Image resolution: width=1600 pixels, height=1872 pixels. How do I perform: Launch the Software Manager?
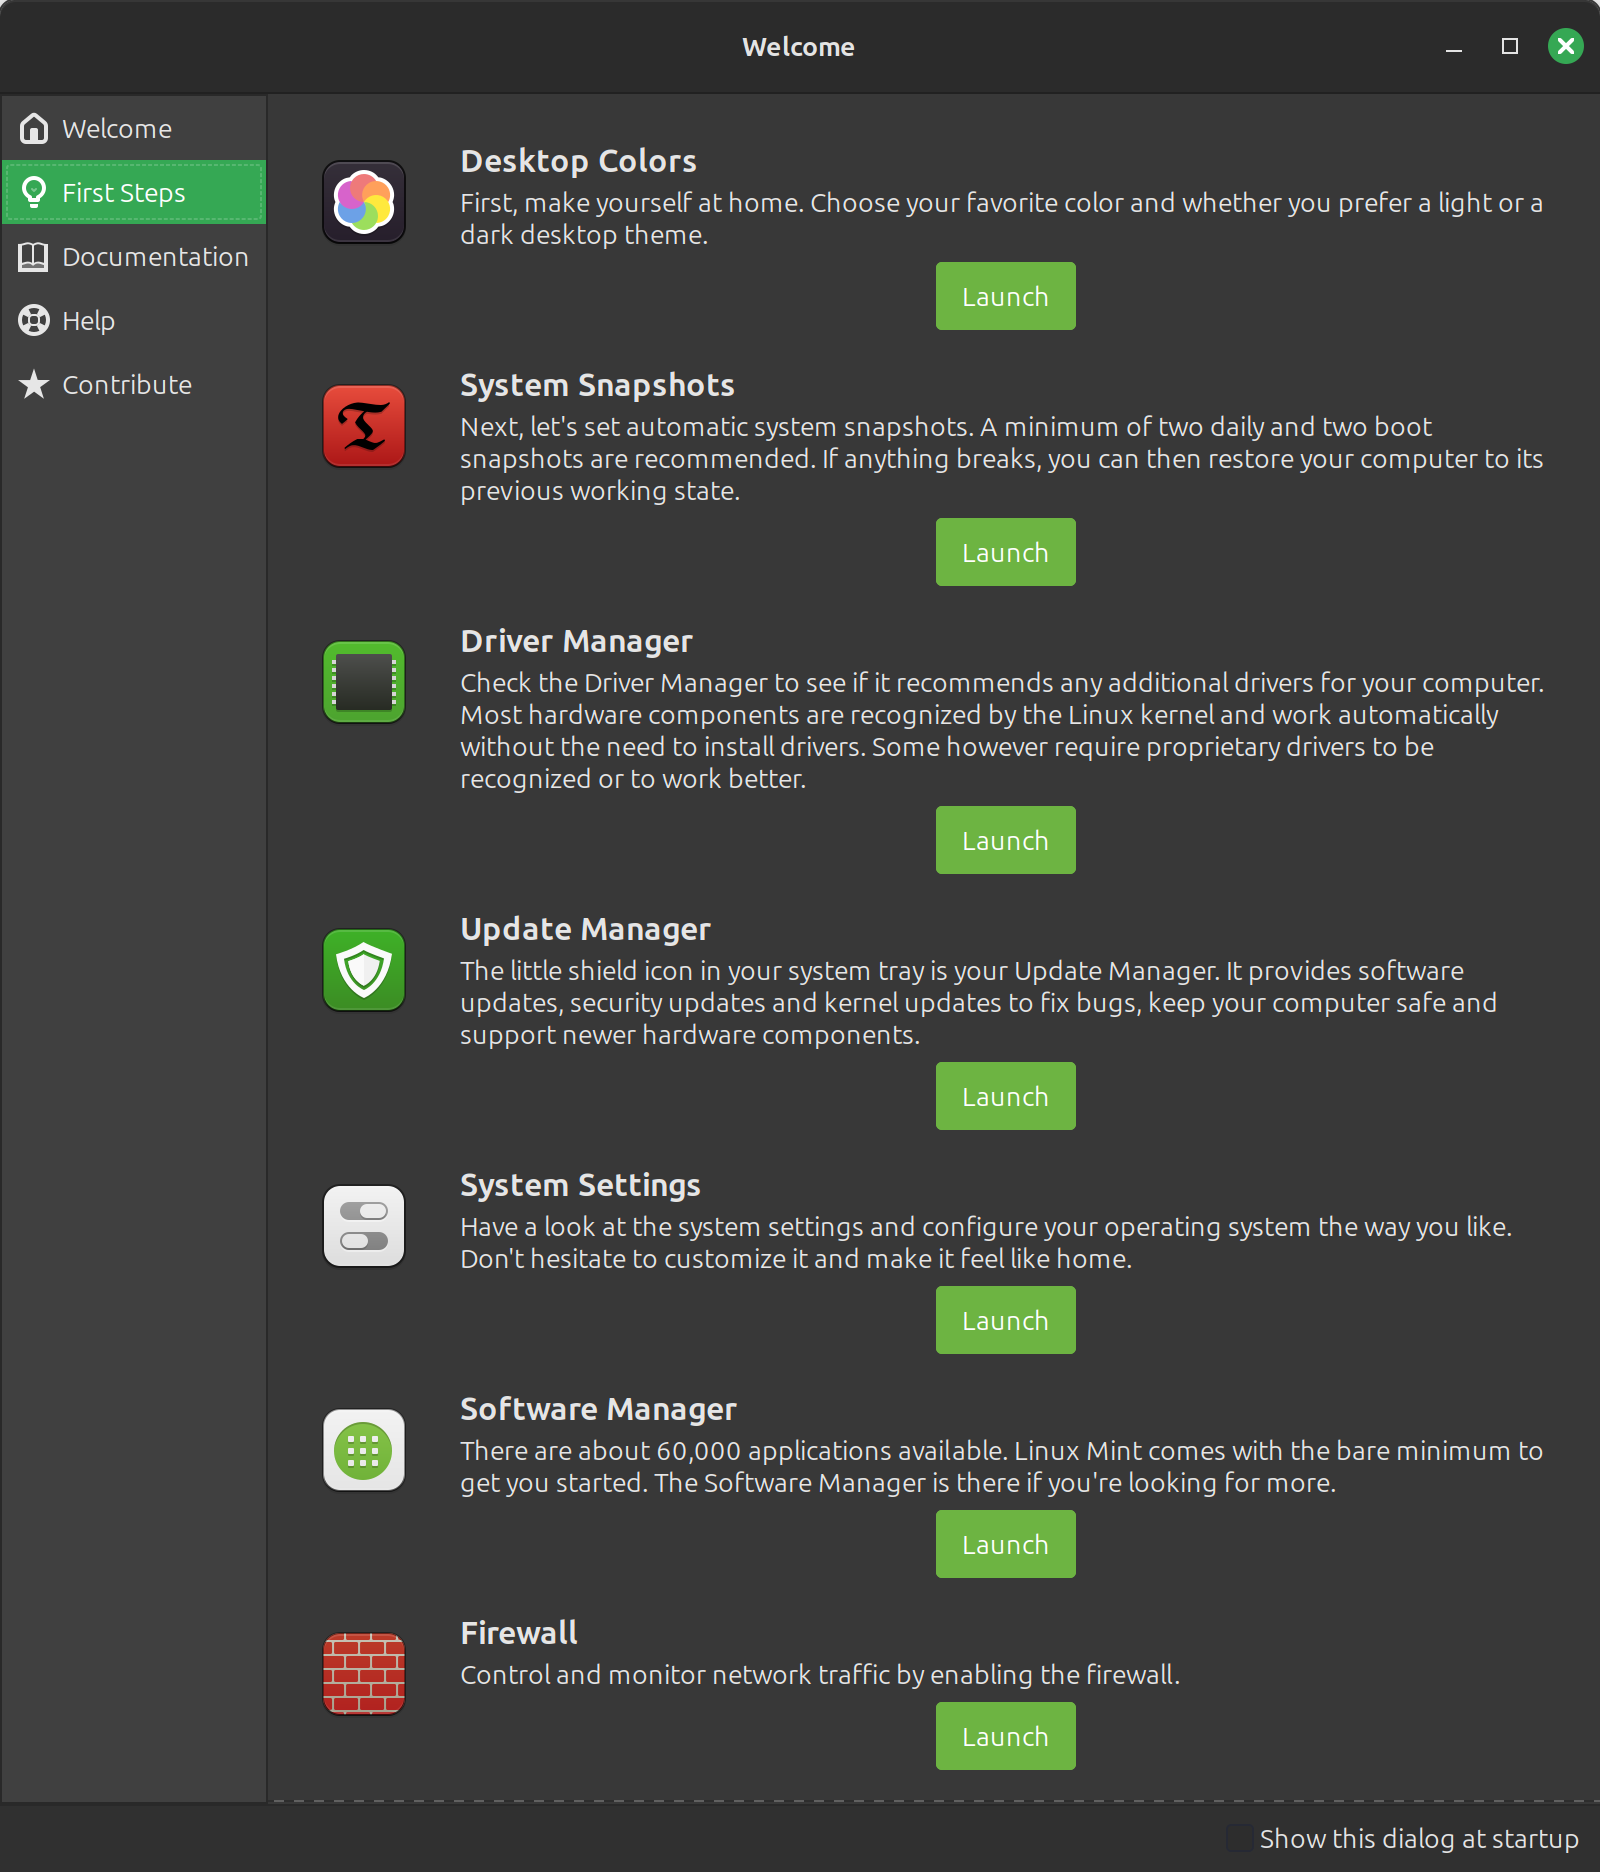pyautogui.click(x=1005, y=1544)
